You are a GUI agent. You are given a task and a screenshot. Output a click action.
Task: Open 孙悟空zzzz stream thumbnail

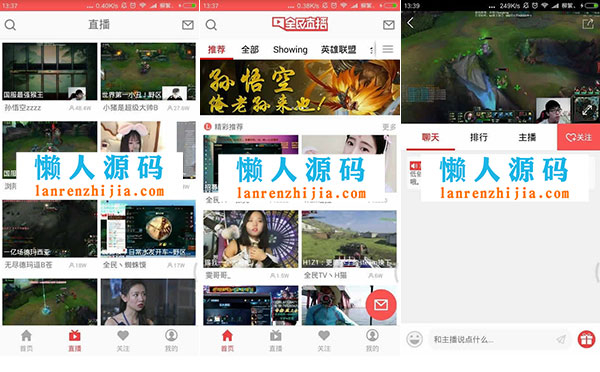[50, 72]
